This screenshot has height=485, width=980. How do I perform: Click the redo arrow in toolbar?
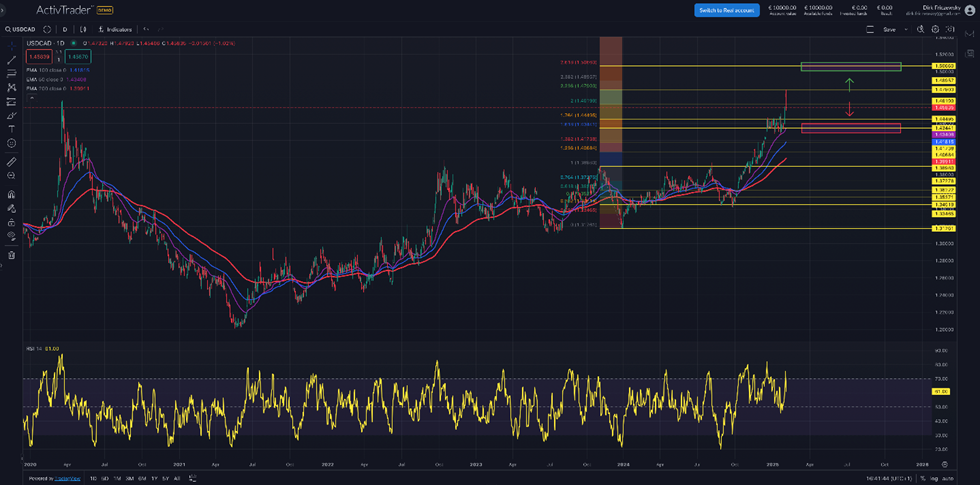click(161, 29)
